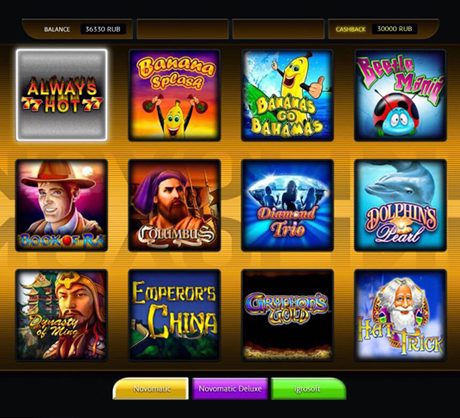Open the Dynasty of Ming game
Screen dimensions: 460x418
pyautogui.click(x=62, y=315)
